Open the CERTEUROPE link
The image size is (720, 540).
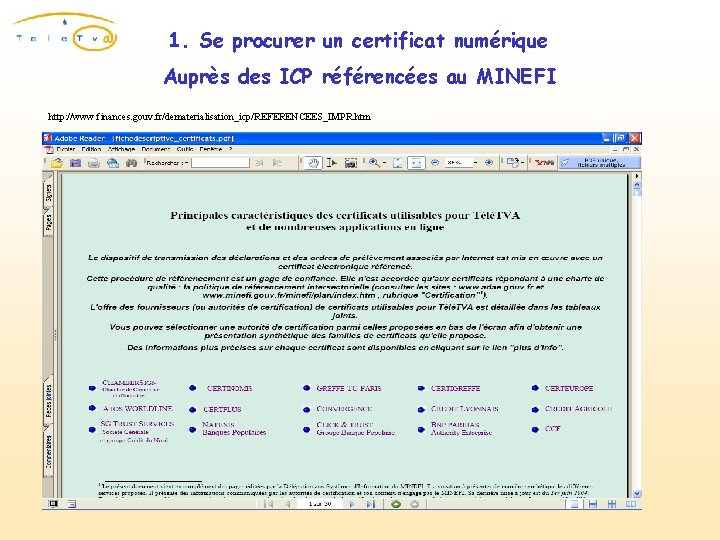(569, 388)
